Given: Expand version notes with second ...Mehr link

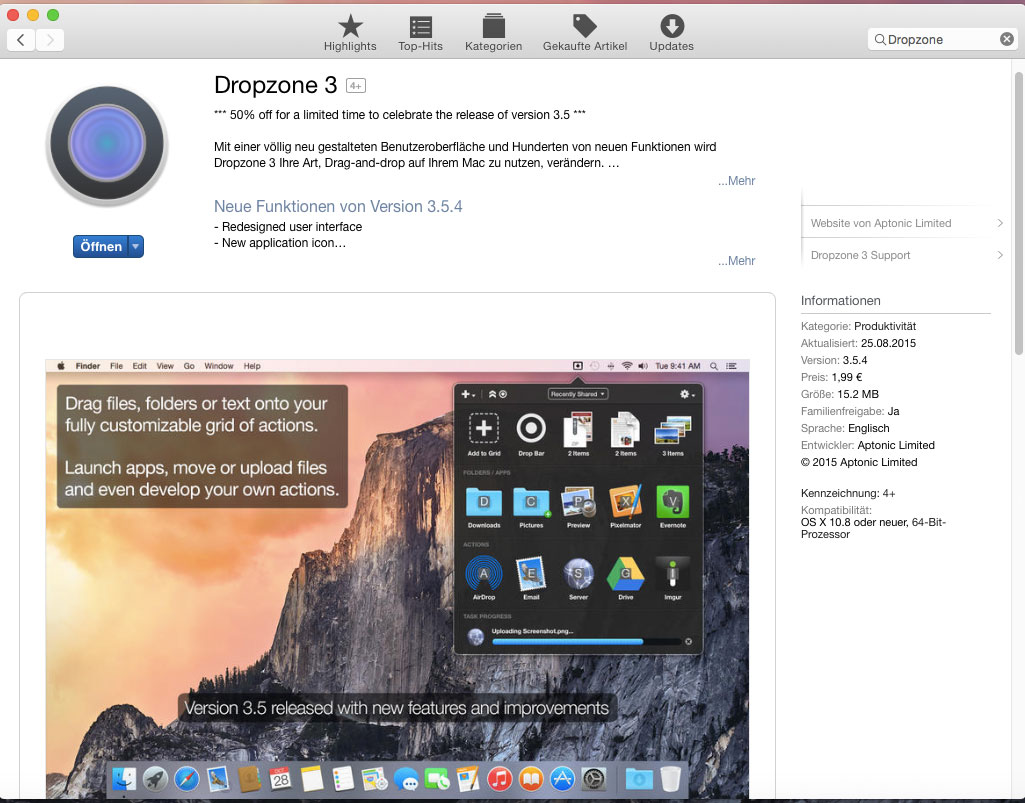Looking at the screenshot, I should (x=736, y=260).
